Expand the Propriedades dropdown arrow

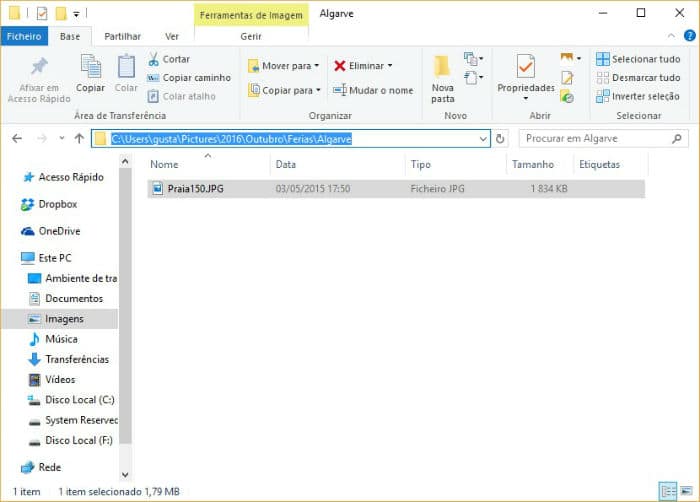click(525, 98)
